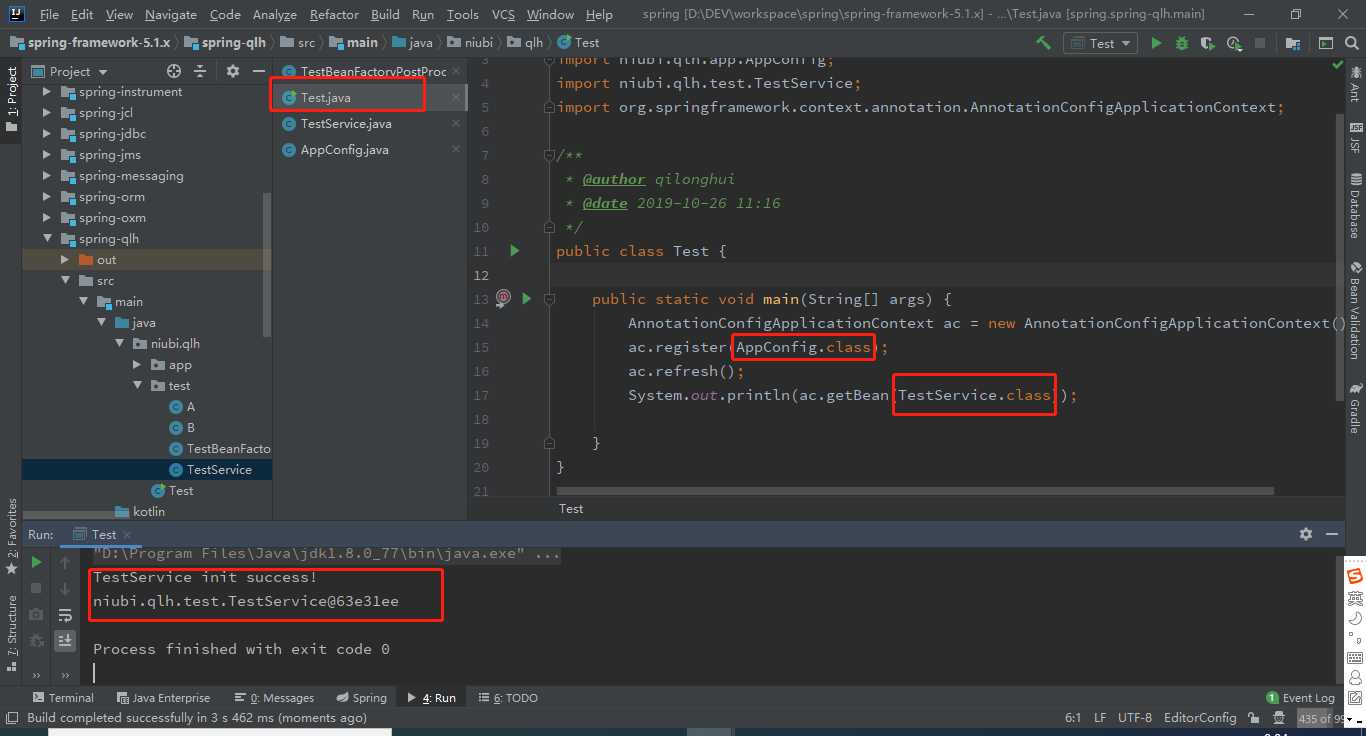Open the Gradle tool window
This screenshot has width=1366, height=736.
click(1356, 408)
